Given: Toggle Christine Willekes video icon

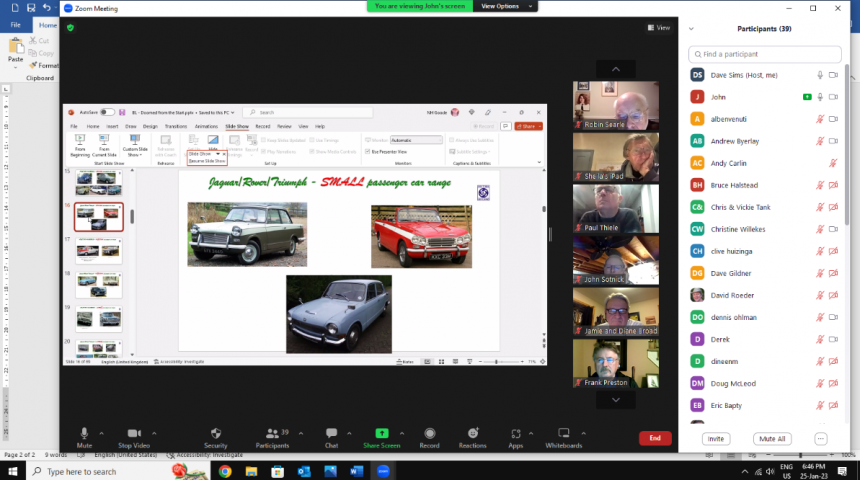Looking at the screenshot, I should pyautogui.click(x=834, y=229).
